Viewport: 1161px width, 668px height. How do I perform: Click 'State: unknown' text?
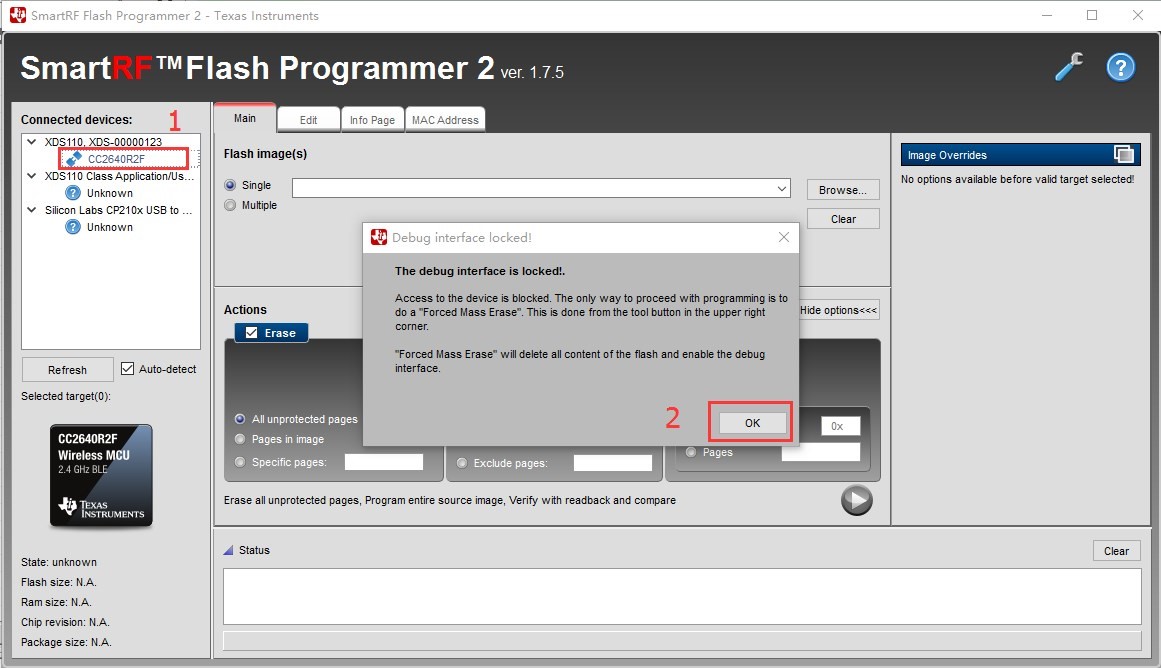pyautogui.click(x=58, y=562)
